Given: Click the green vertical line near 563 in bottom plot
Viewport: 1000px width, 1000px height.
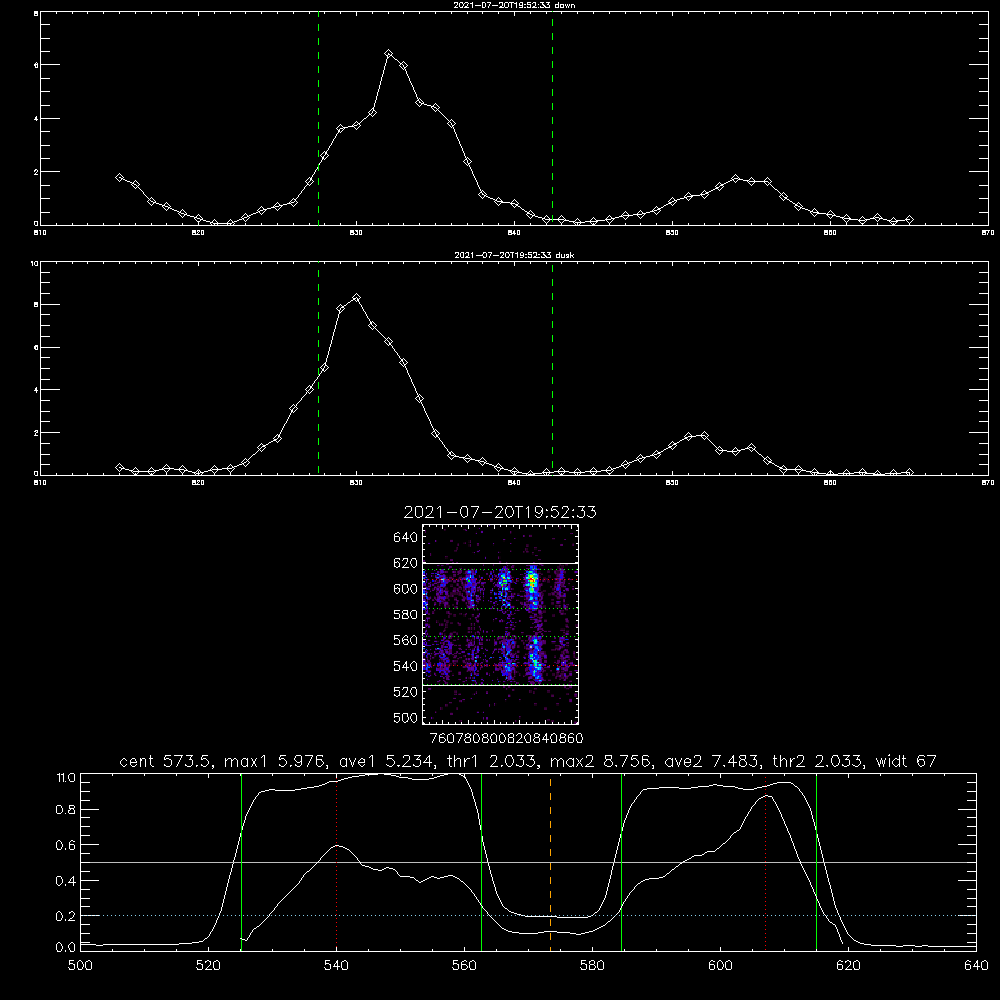Looking at the screenshot, I should (482, 862).
